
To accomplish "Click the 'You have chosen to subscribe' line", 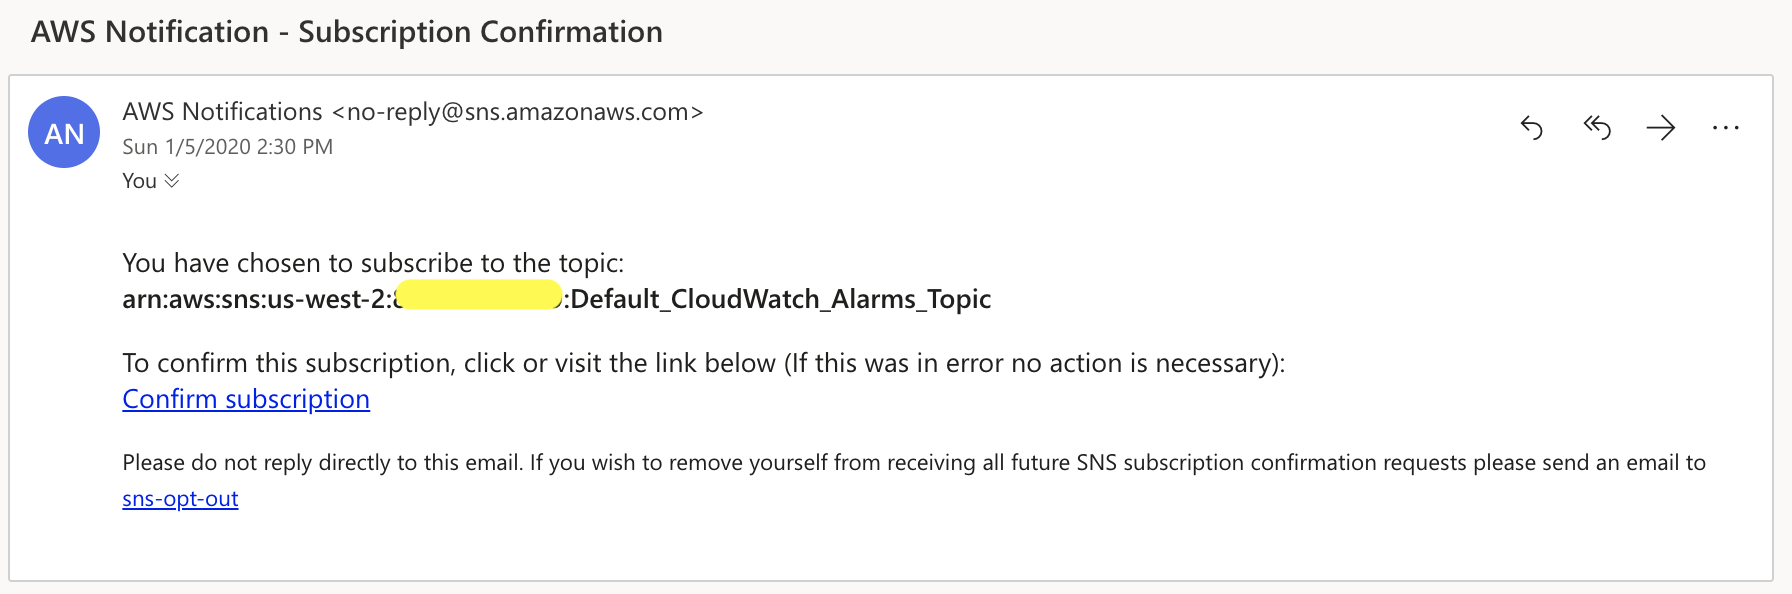I will [372, 263].
